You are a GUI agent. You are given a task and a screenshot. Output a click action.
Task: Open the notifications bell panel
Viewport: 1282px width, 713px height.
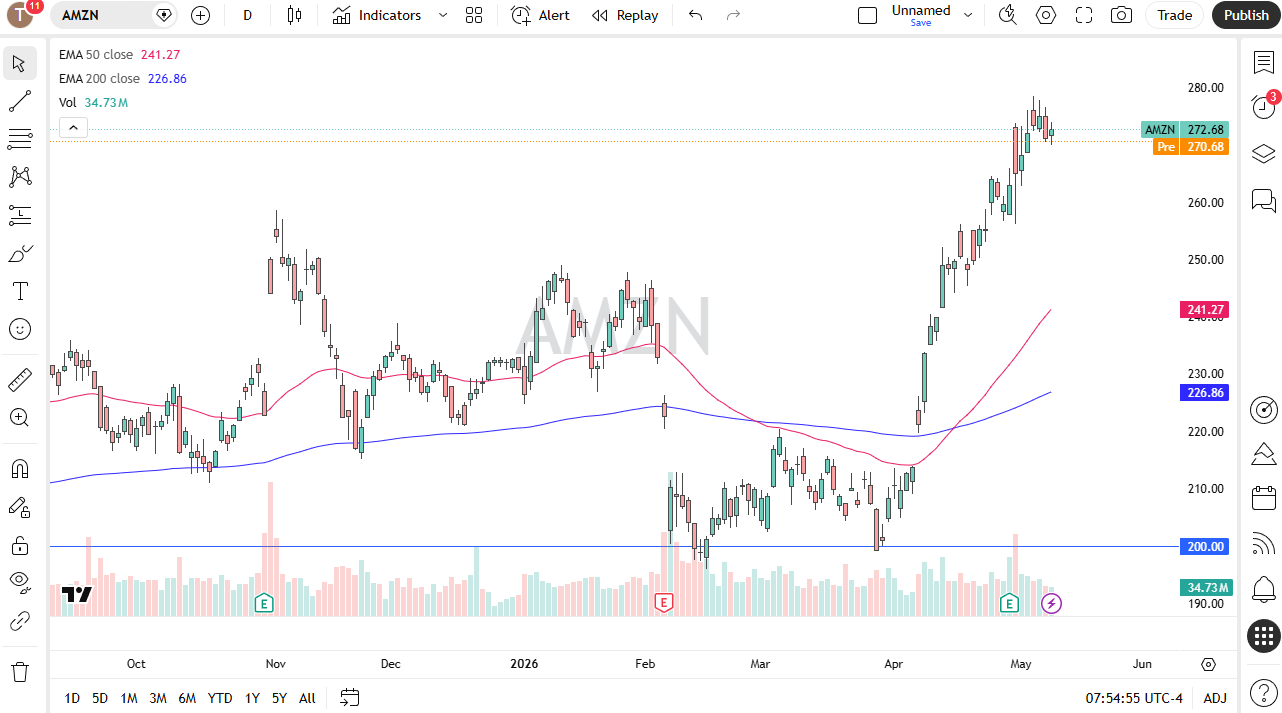(x=1263, y=589)
